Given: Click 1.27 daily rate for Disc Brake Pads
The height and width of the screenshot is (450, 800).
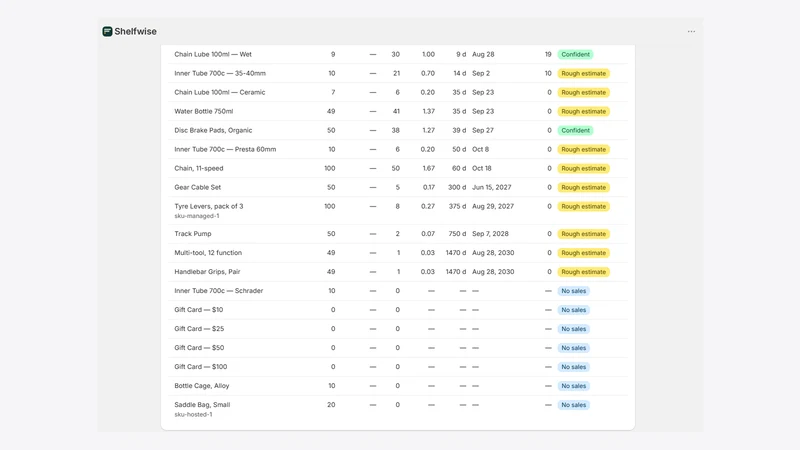Looking at the screenshot, I should point(429,130).
